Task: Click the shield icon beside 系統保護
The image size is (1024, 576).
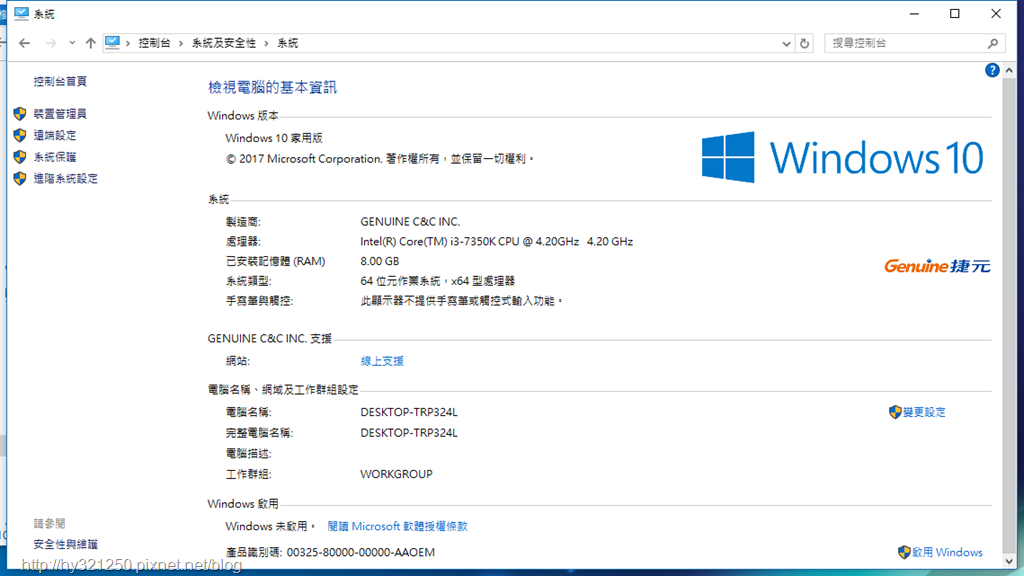Action: point(20,157)
